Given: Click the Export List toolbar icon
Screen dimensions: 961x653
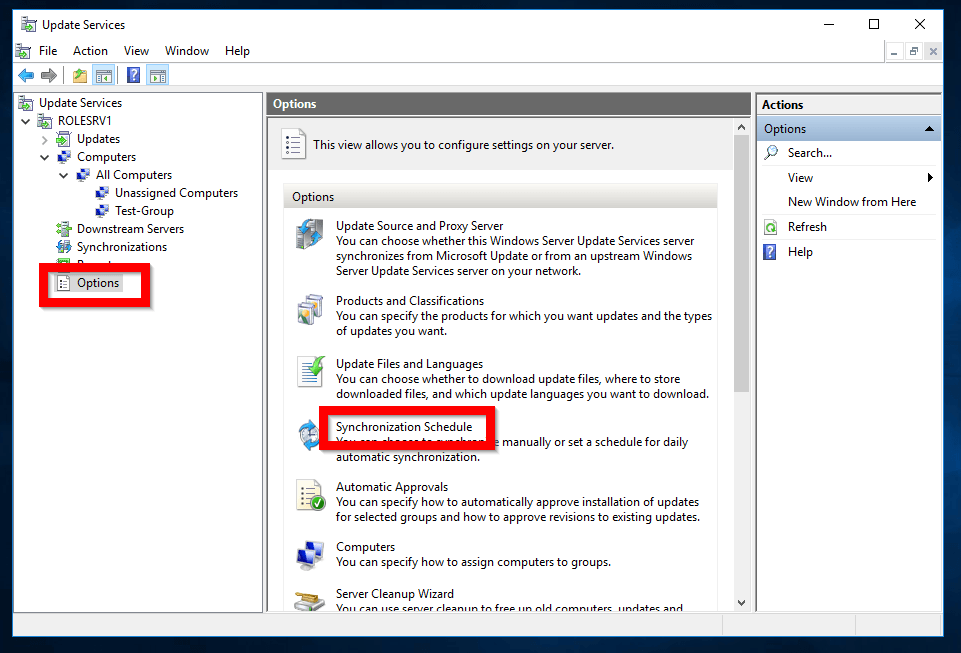Looking at the screenshot, I should coord(79,74).
